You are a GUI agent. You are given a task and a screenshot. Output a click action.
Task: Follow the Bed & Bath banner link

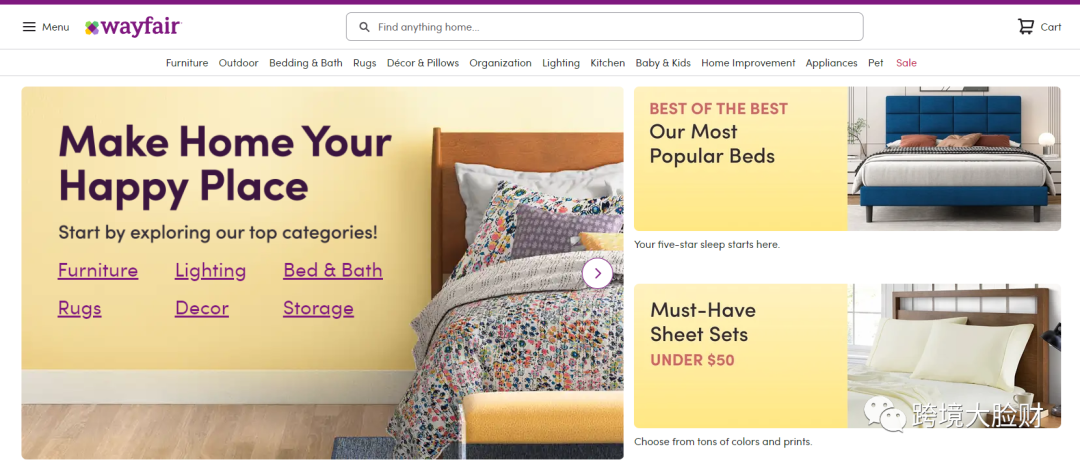tap(333, 271)
